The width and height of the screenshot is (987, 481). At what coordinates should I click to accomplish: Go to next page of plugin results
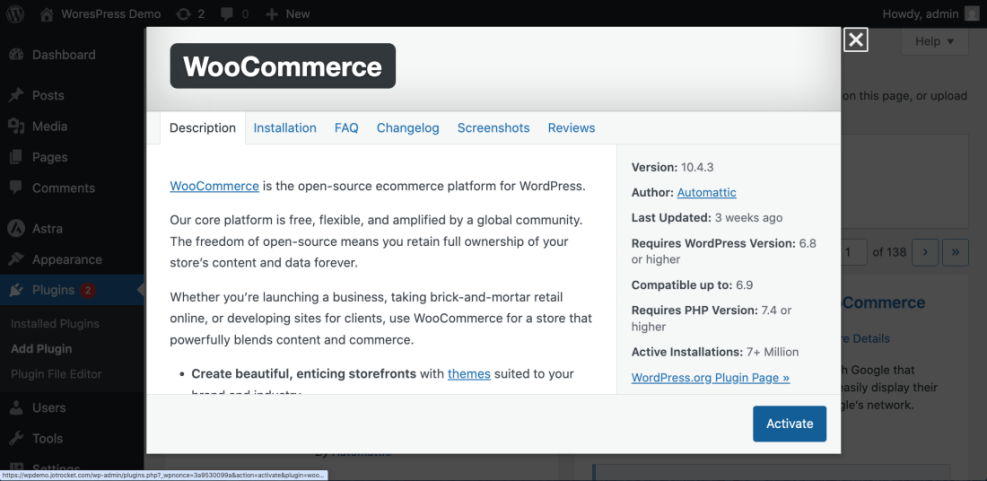925,252
